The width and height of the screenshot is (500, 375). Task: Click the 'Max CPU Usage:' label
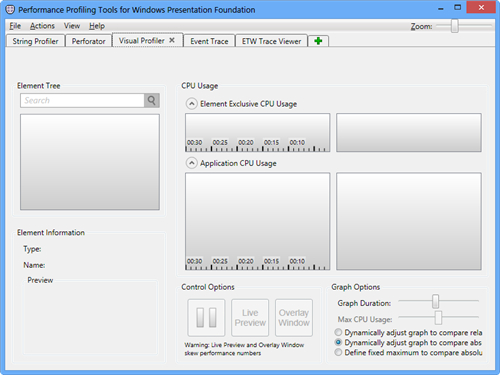tap(365, 319)
